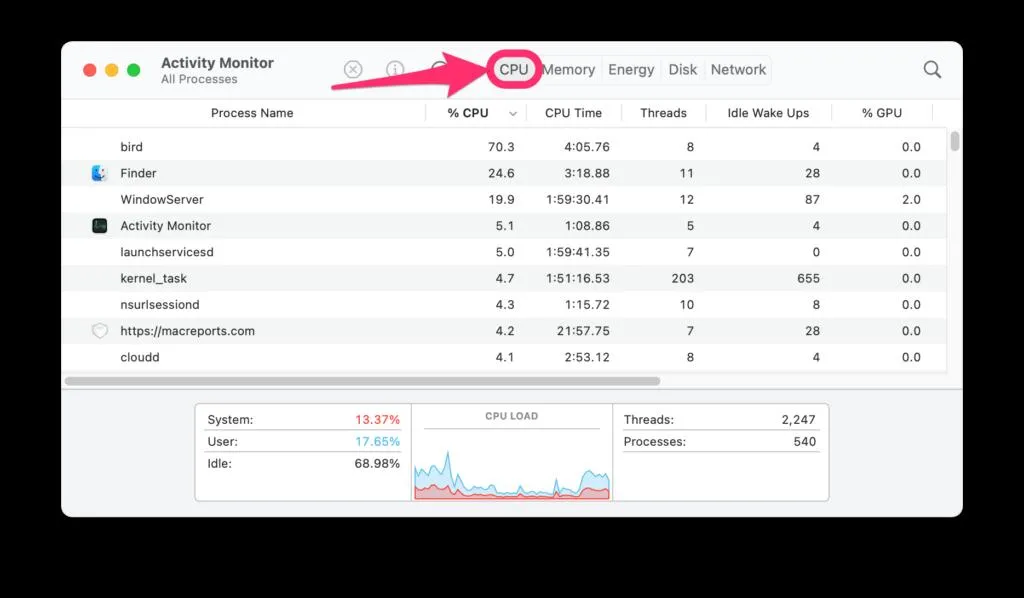Screen dimensions: 1024x598
Task: Select the kernel_task process
Action: coord(153,279)
